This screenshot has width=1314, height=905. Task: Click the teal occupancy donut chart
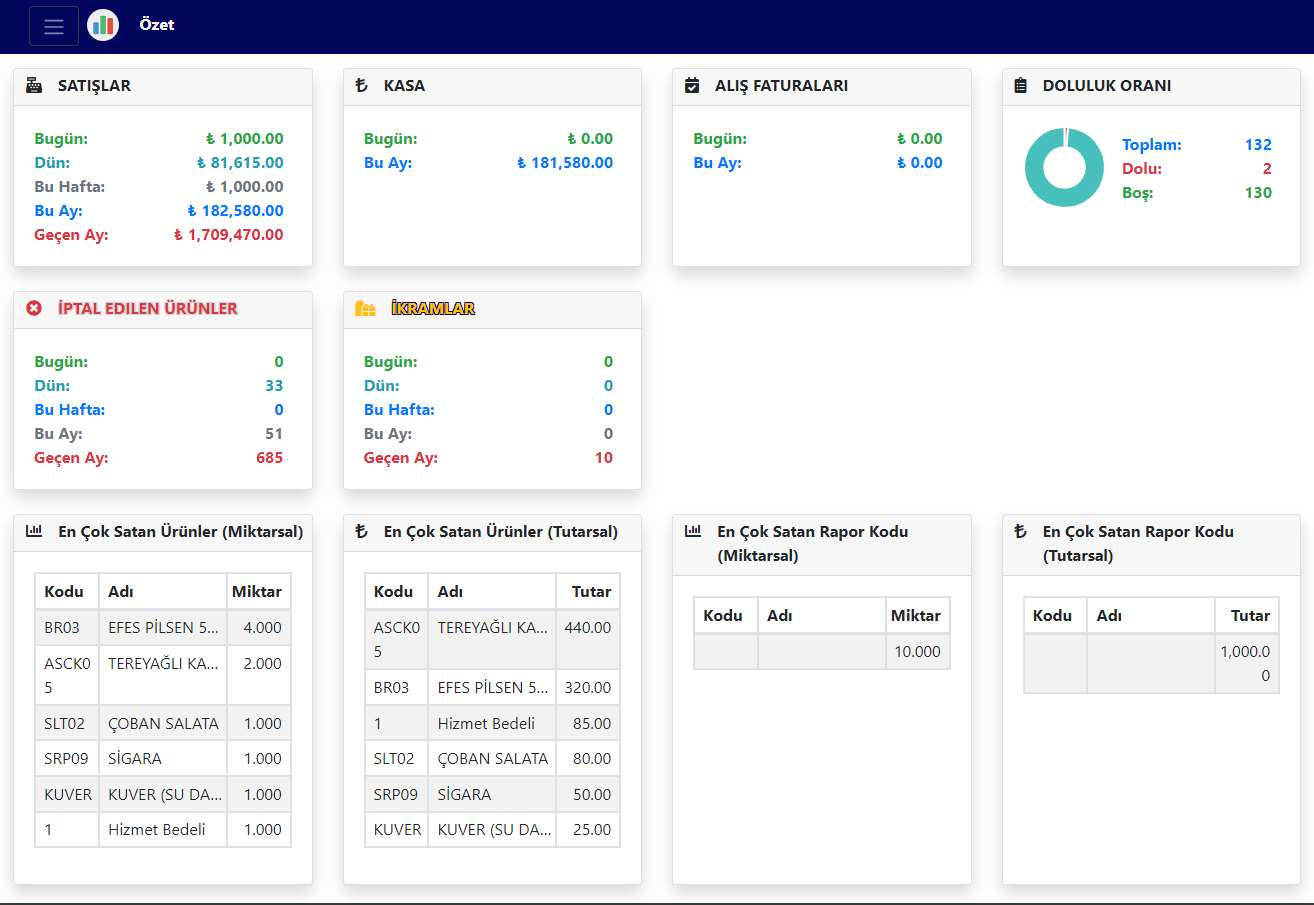click(x=1064, y=168)
